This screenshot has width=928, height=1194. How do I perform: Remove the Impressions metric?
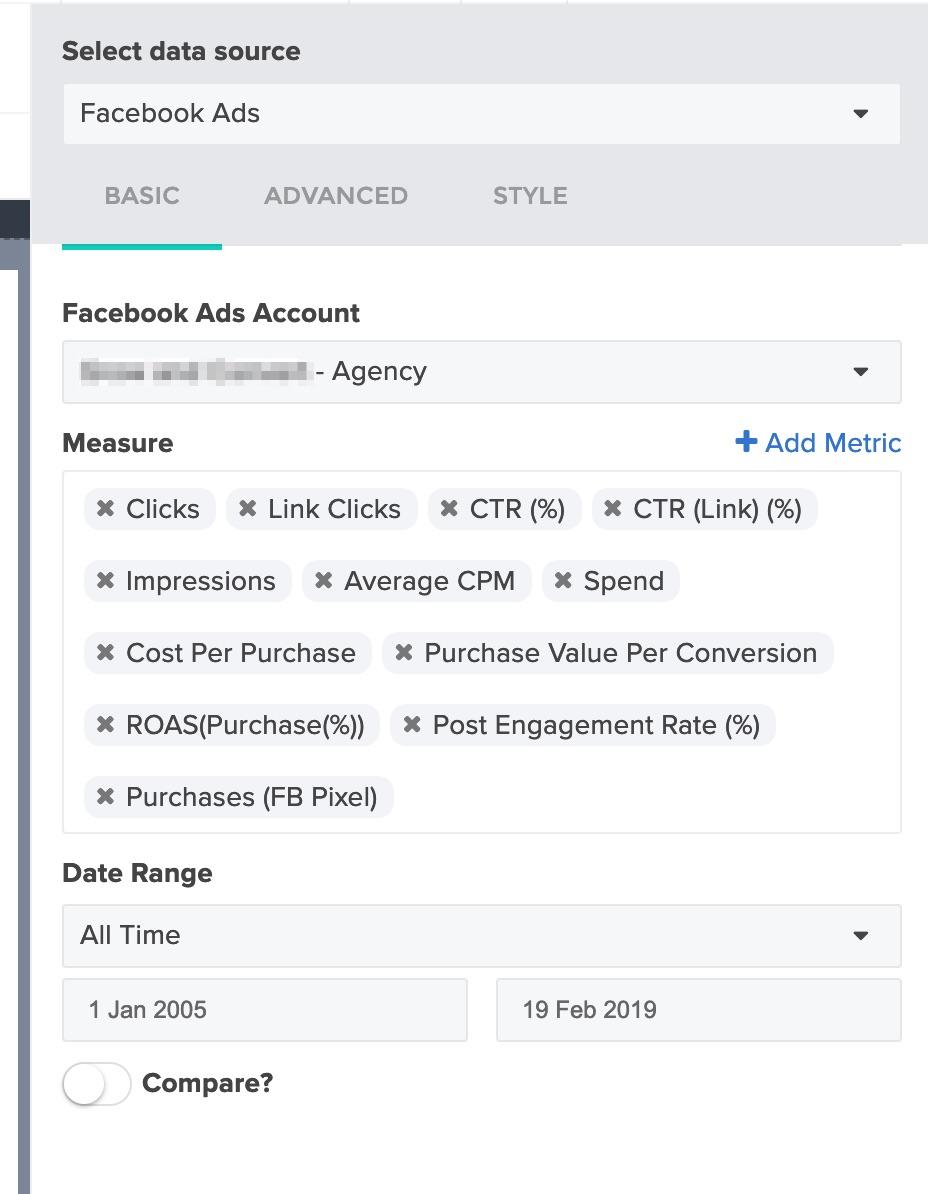[x=106, y=581]
